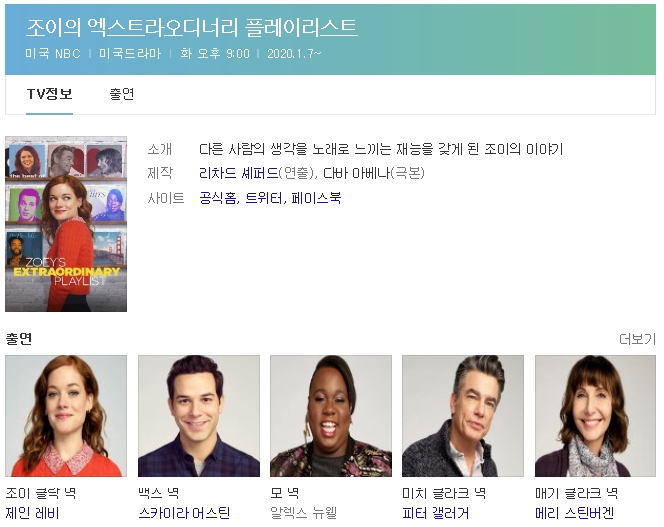This screenshot has width=664, height=527.
Task: Click the photo of 맥스 actor
Action: pyautogui.click(x=198, y=416)
